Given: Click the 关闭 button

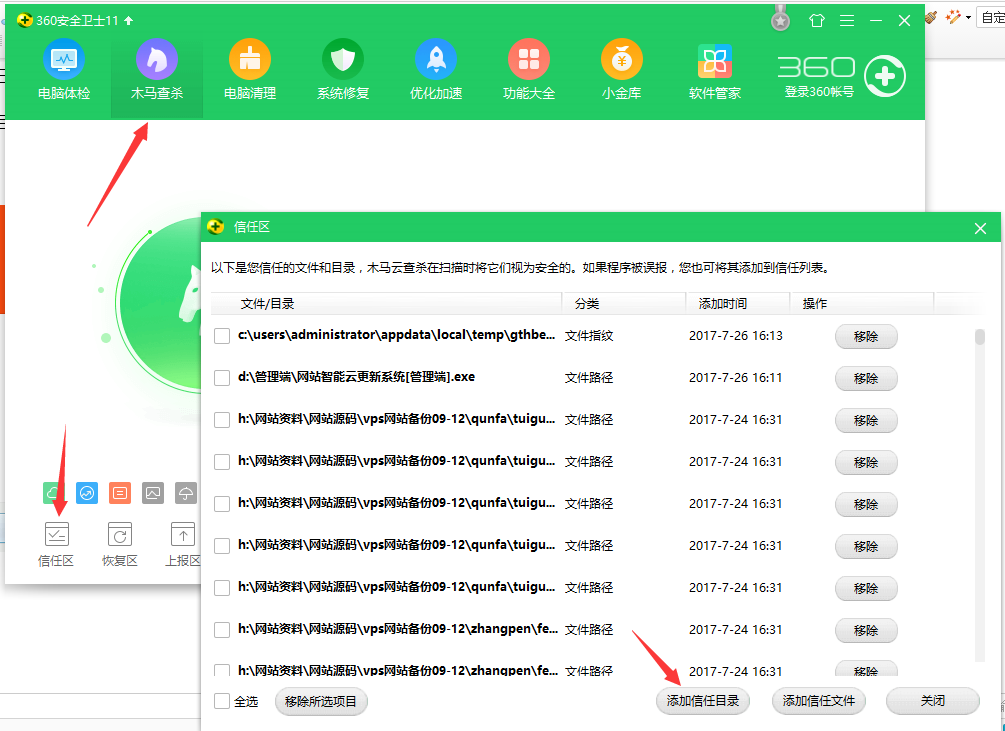Looking at the screenshot, I should pyautogui.click(x=933, y=701).
